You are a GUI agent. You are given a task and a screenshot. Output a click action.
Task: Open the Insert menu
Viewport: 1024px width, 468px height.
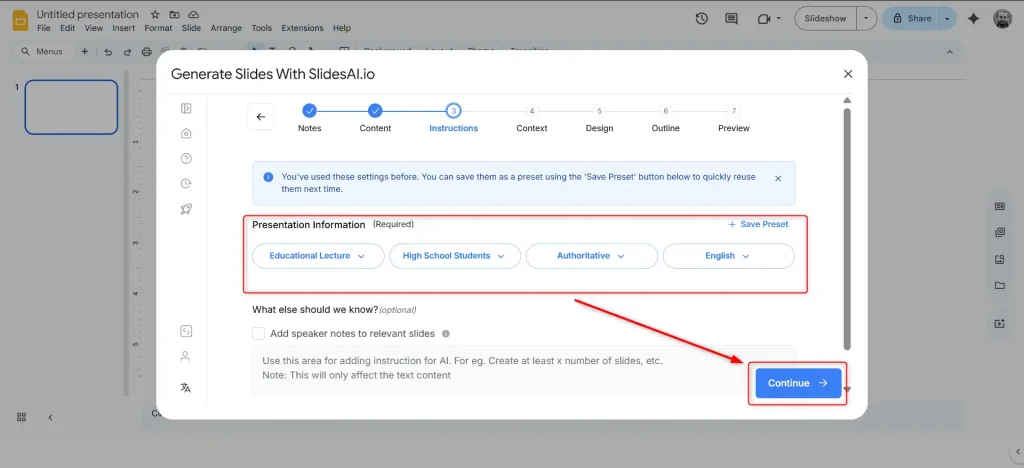point(123,28)
